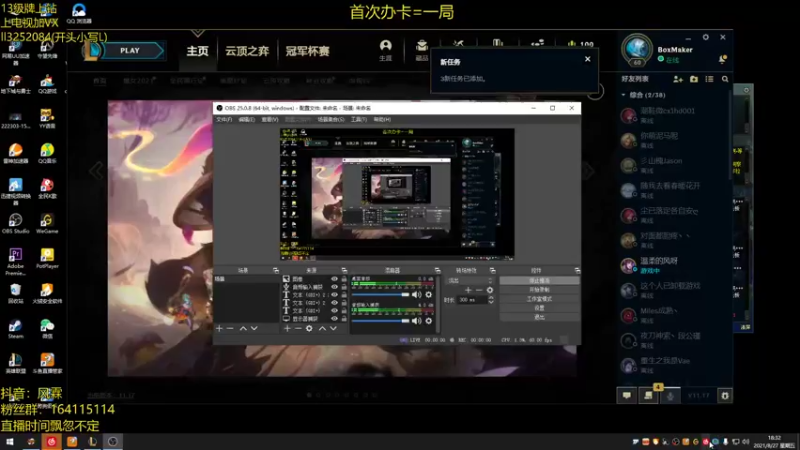This screenshot has height=450, width=800.
Task: Toggle visibility of 显示器捕获 source
Action: tap(334, 318)
